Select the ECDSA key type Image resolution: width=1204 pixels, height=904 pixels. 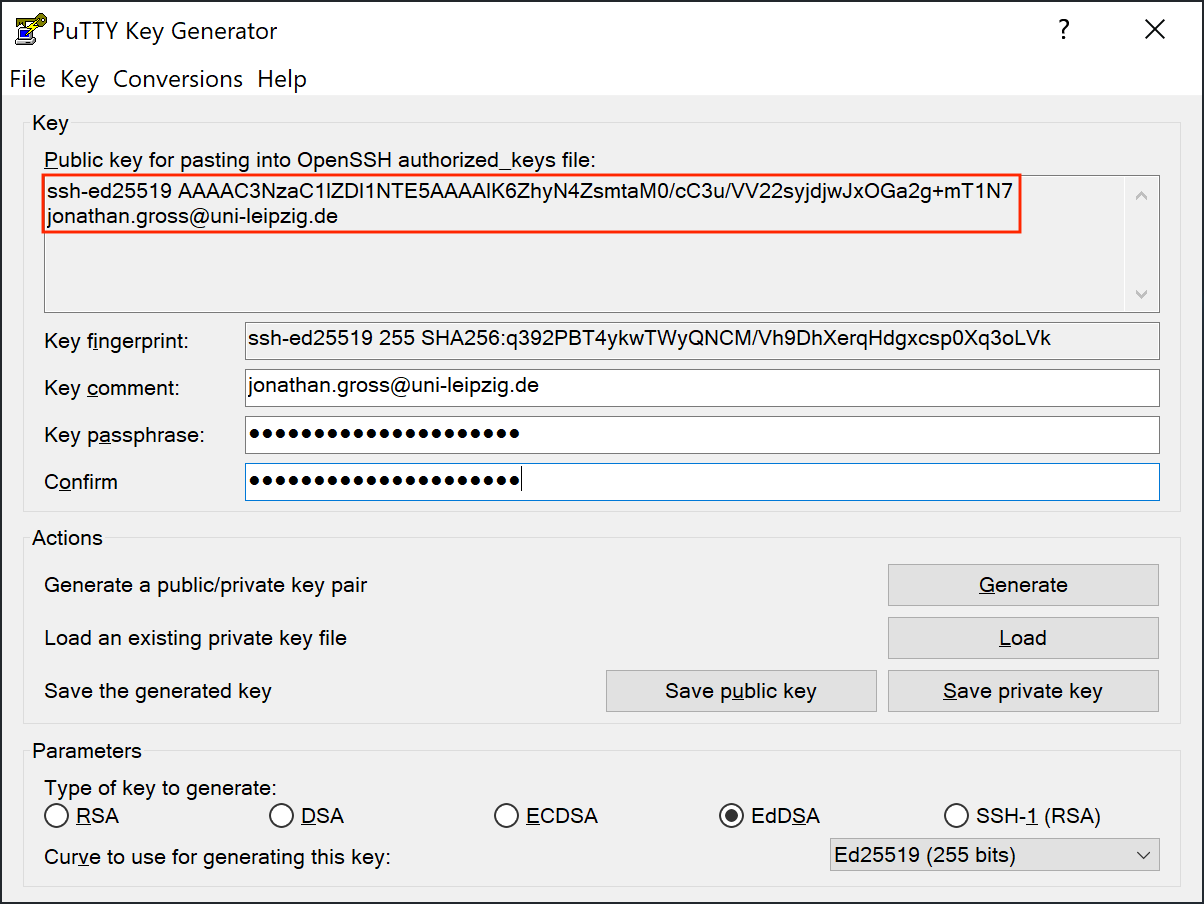[546, 816]
